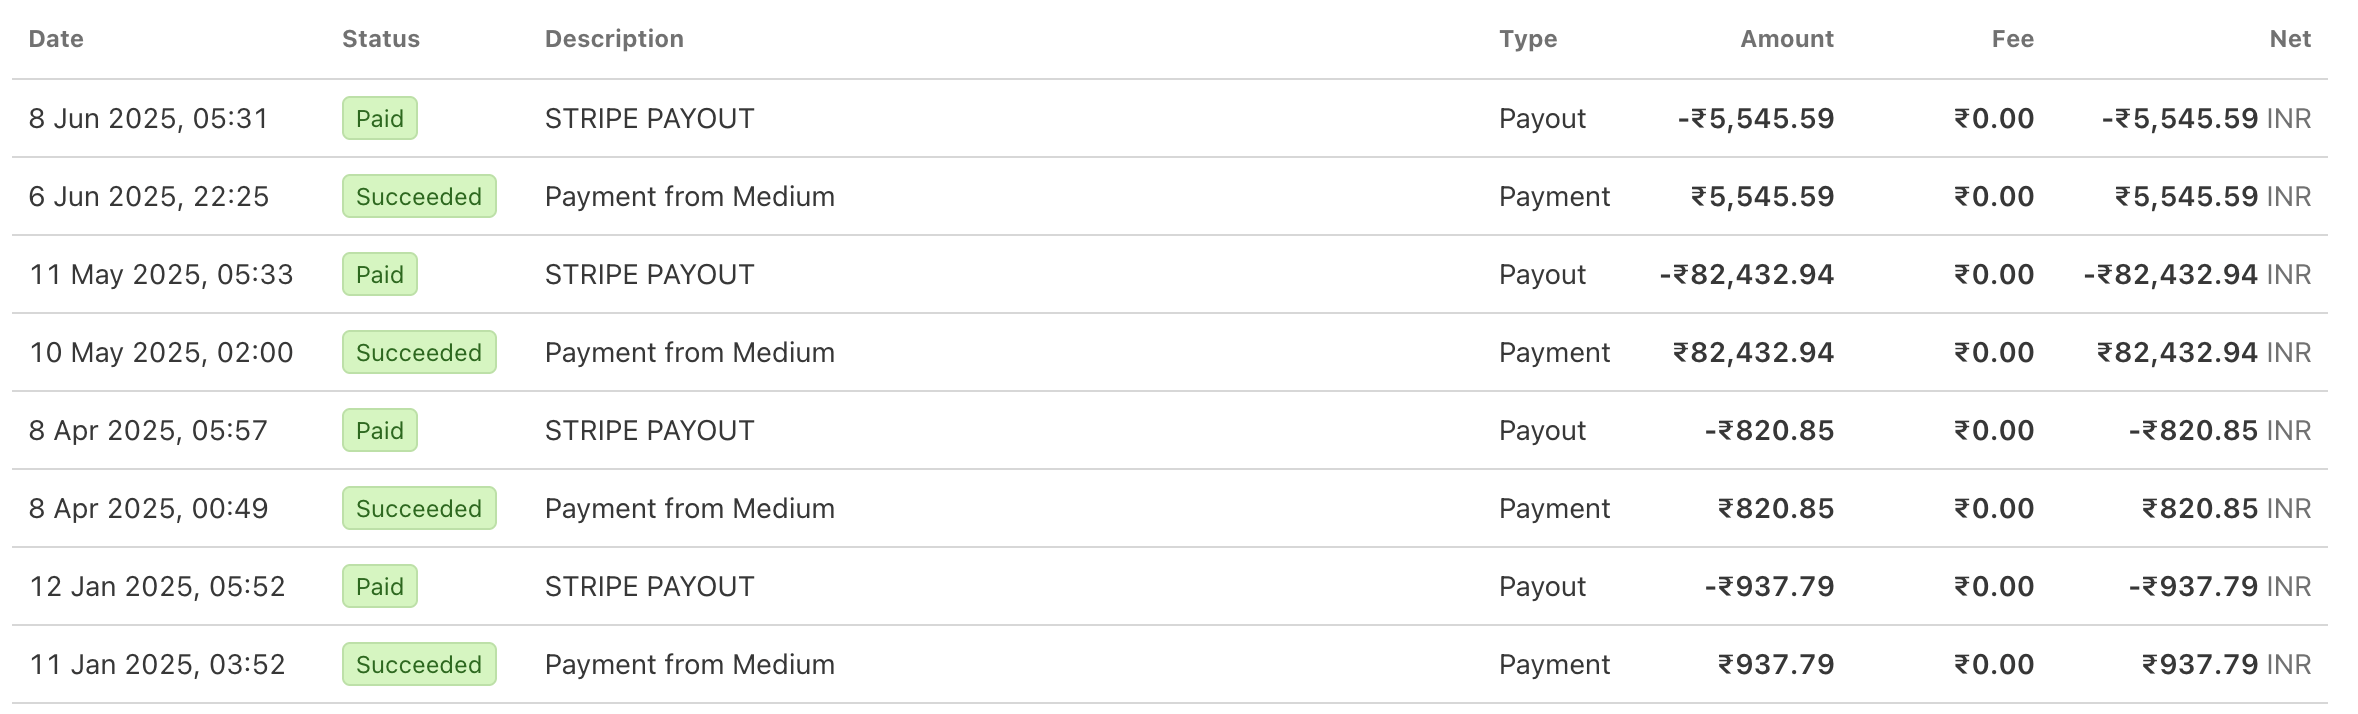Open the 11 May 2025 STRIPE PAYOUT entry
The width and height of the screenshot is (2358, 714).
(1170, 274)
